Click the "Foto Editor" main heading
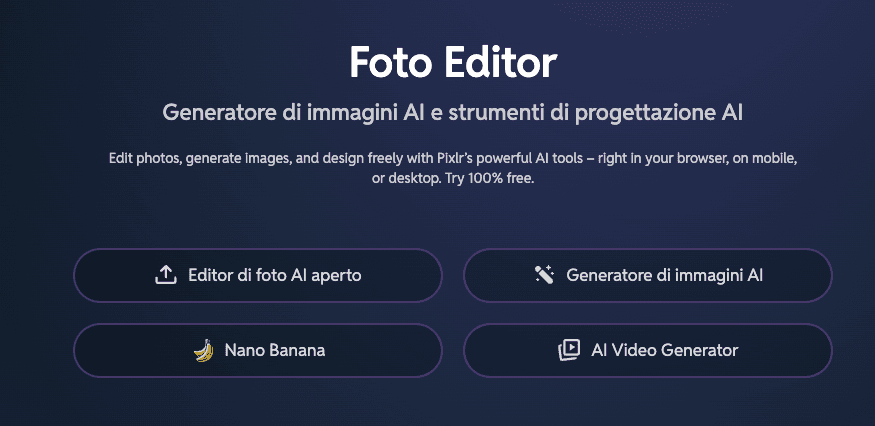 pos(452,63)
